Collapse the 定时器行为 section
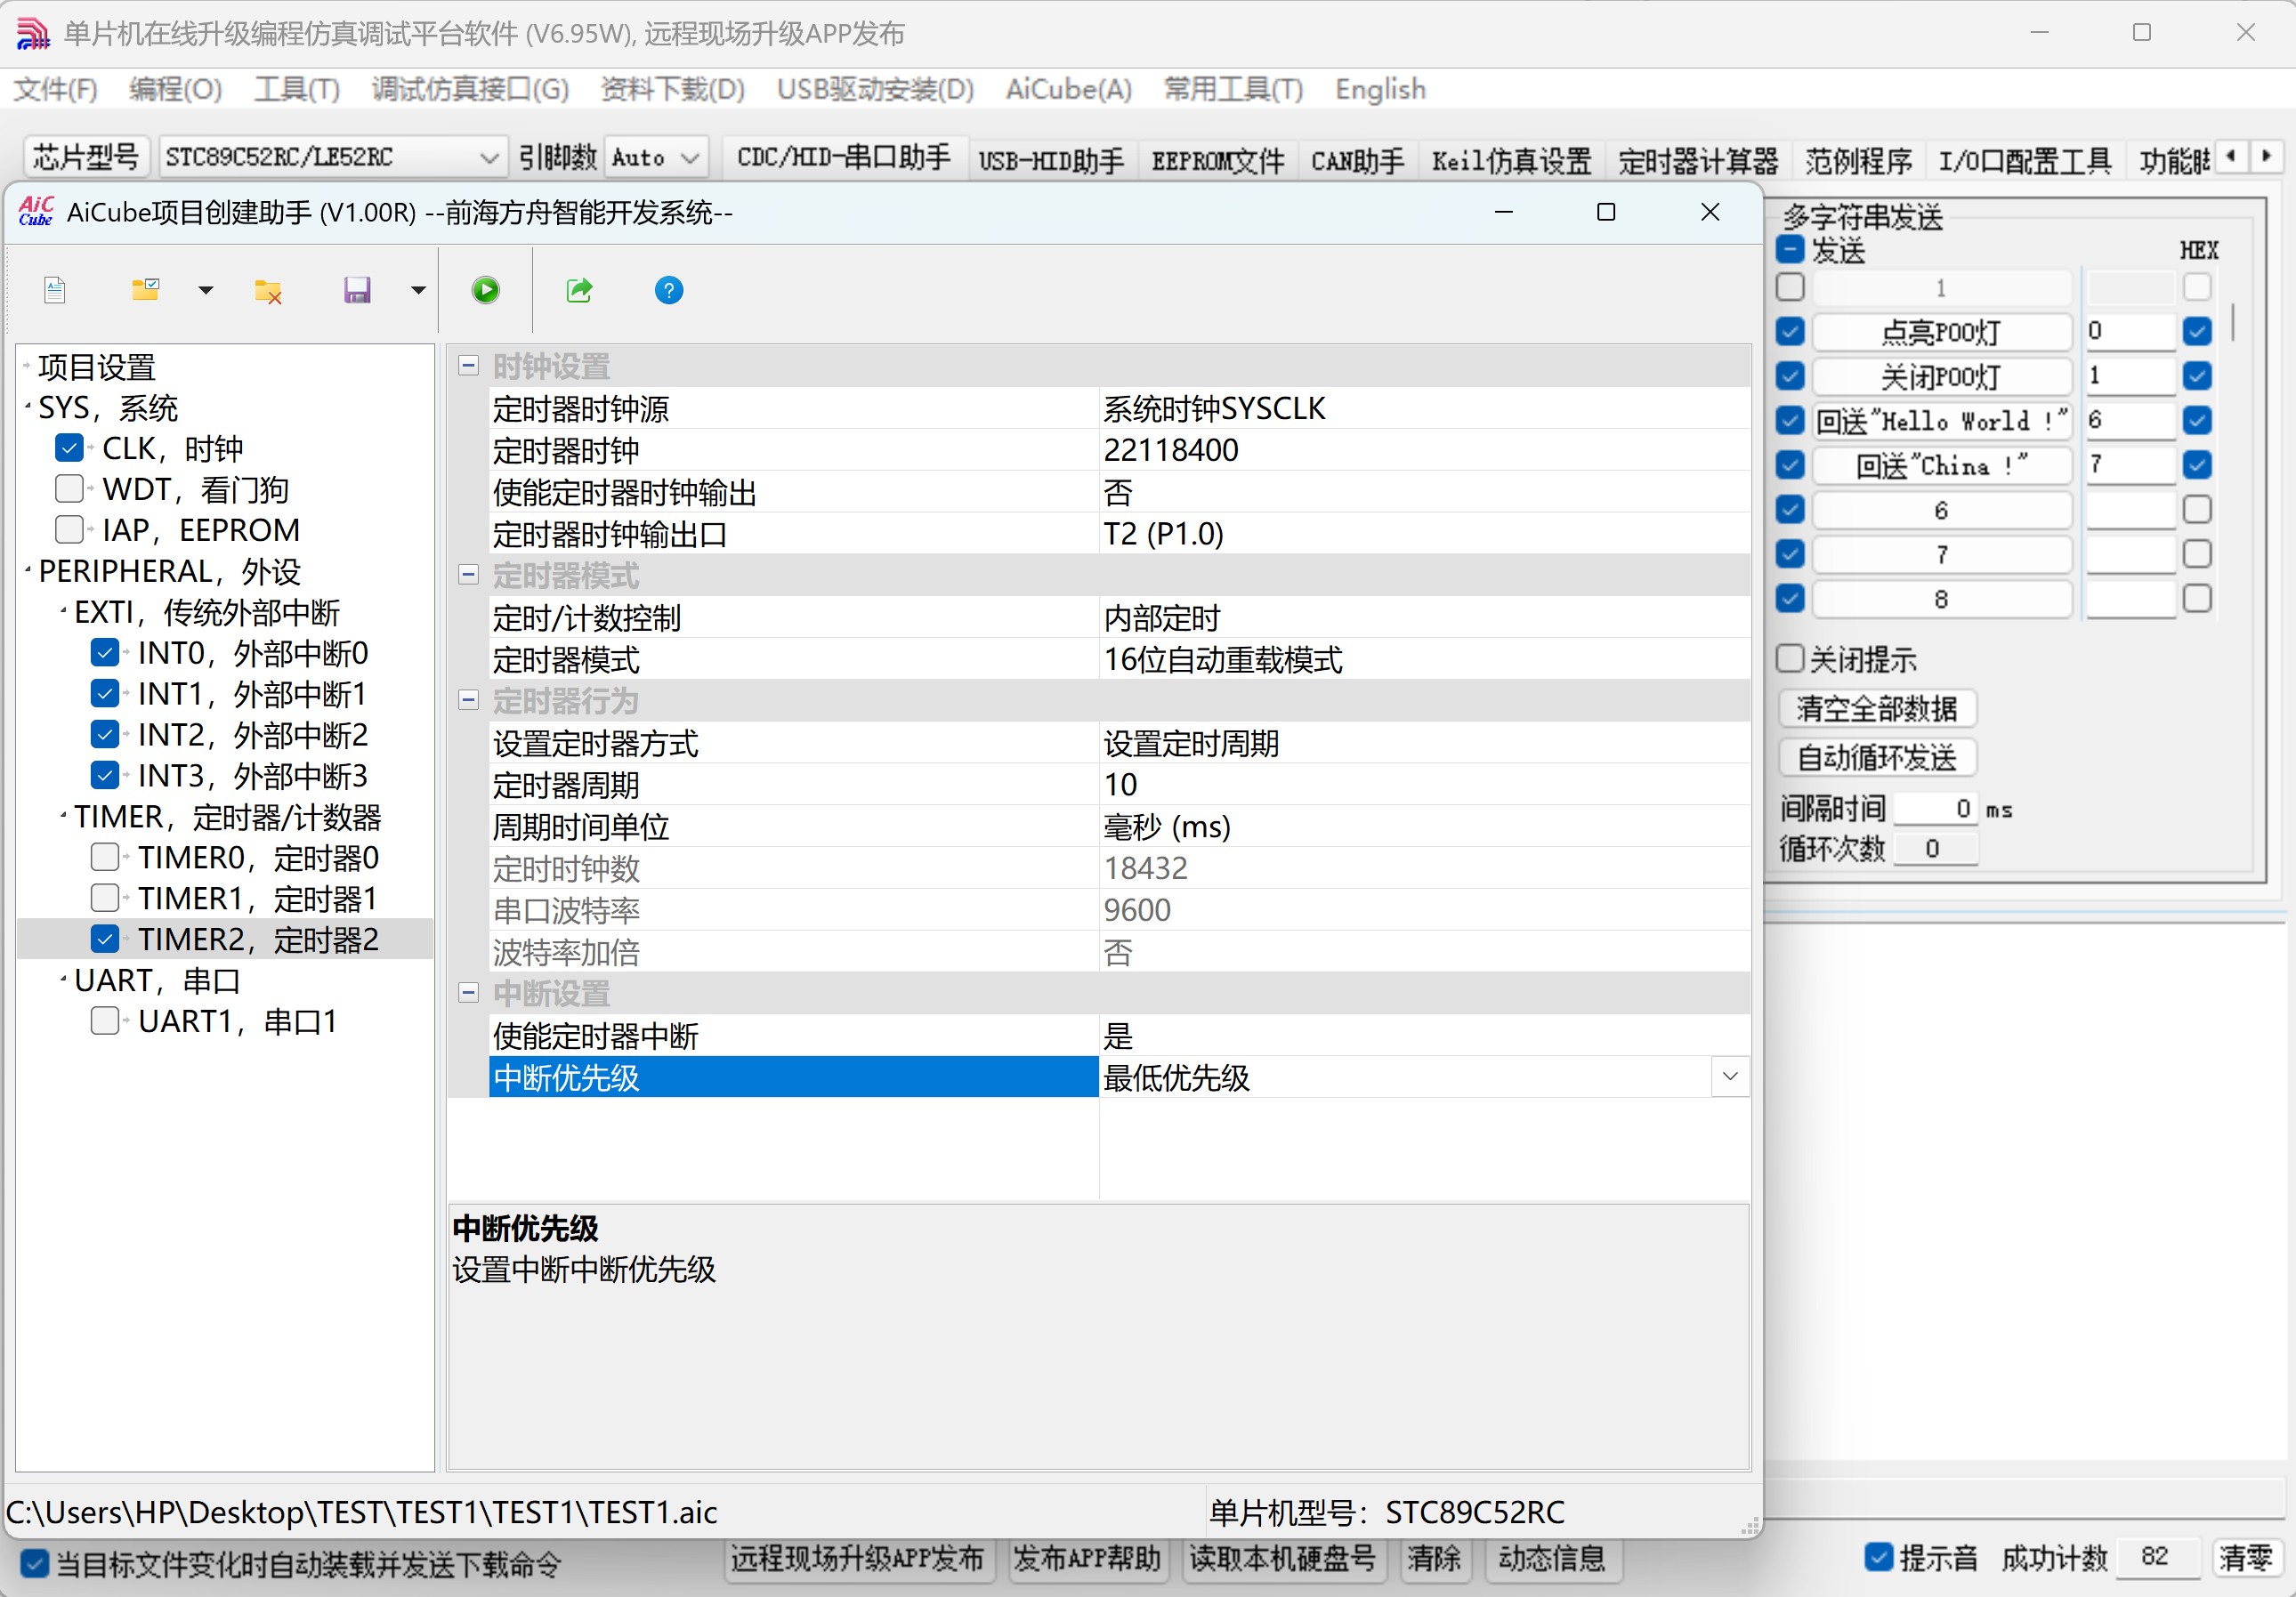This screenshot has height=1597, width=2296. coord(468,700)
